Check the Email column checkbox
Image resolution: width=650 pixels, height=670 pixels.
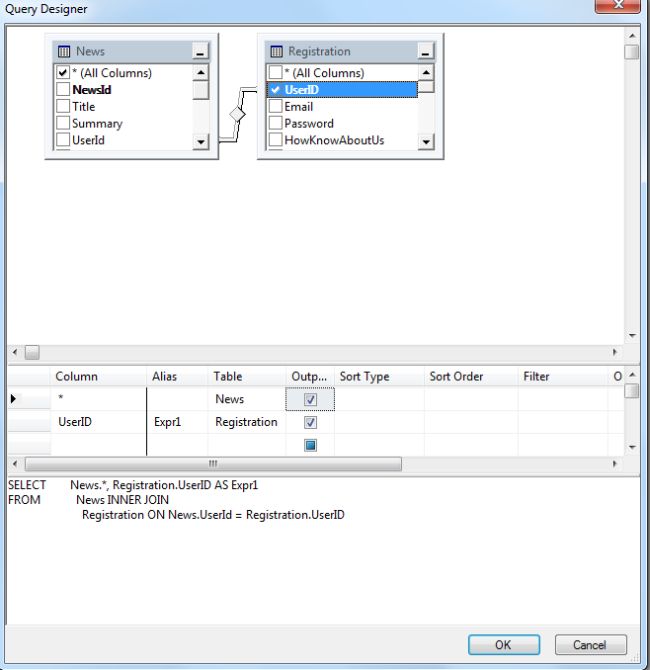pos(275,106)
